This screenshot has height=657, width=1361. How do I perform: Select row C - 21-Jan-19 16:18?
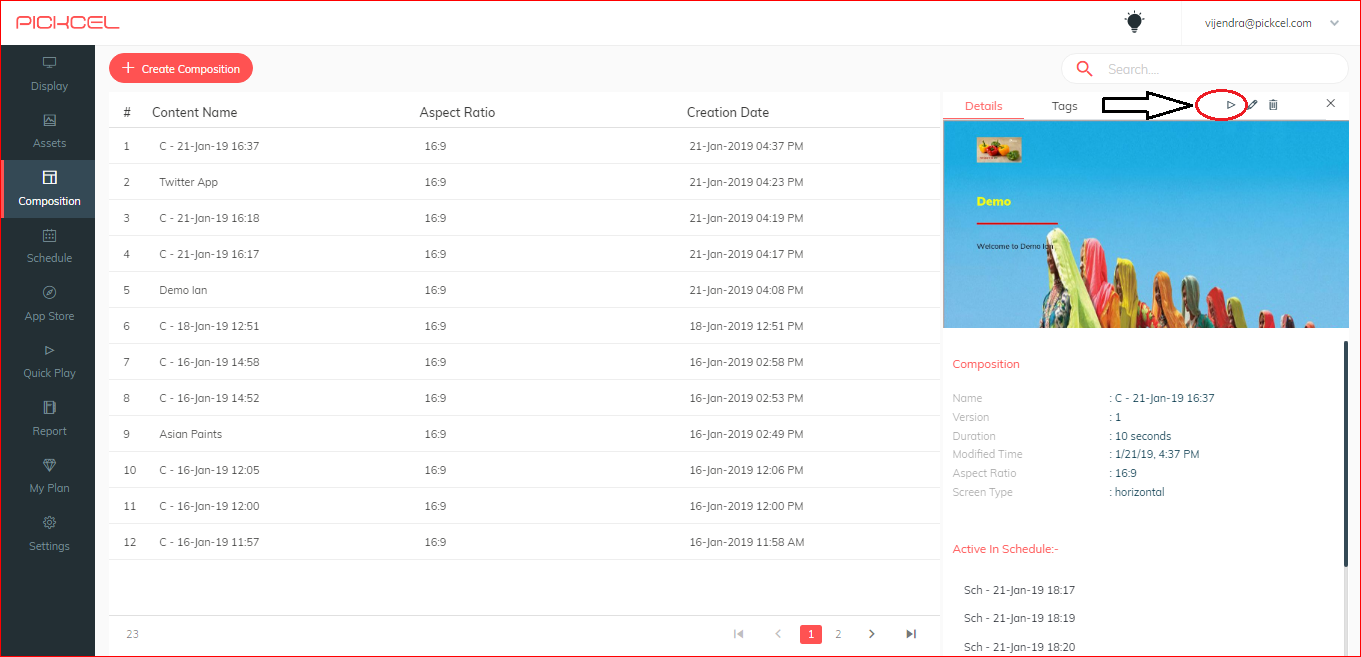tap(524, 218)
